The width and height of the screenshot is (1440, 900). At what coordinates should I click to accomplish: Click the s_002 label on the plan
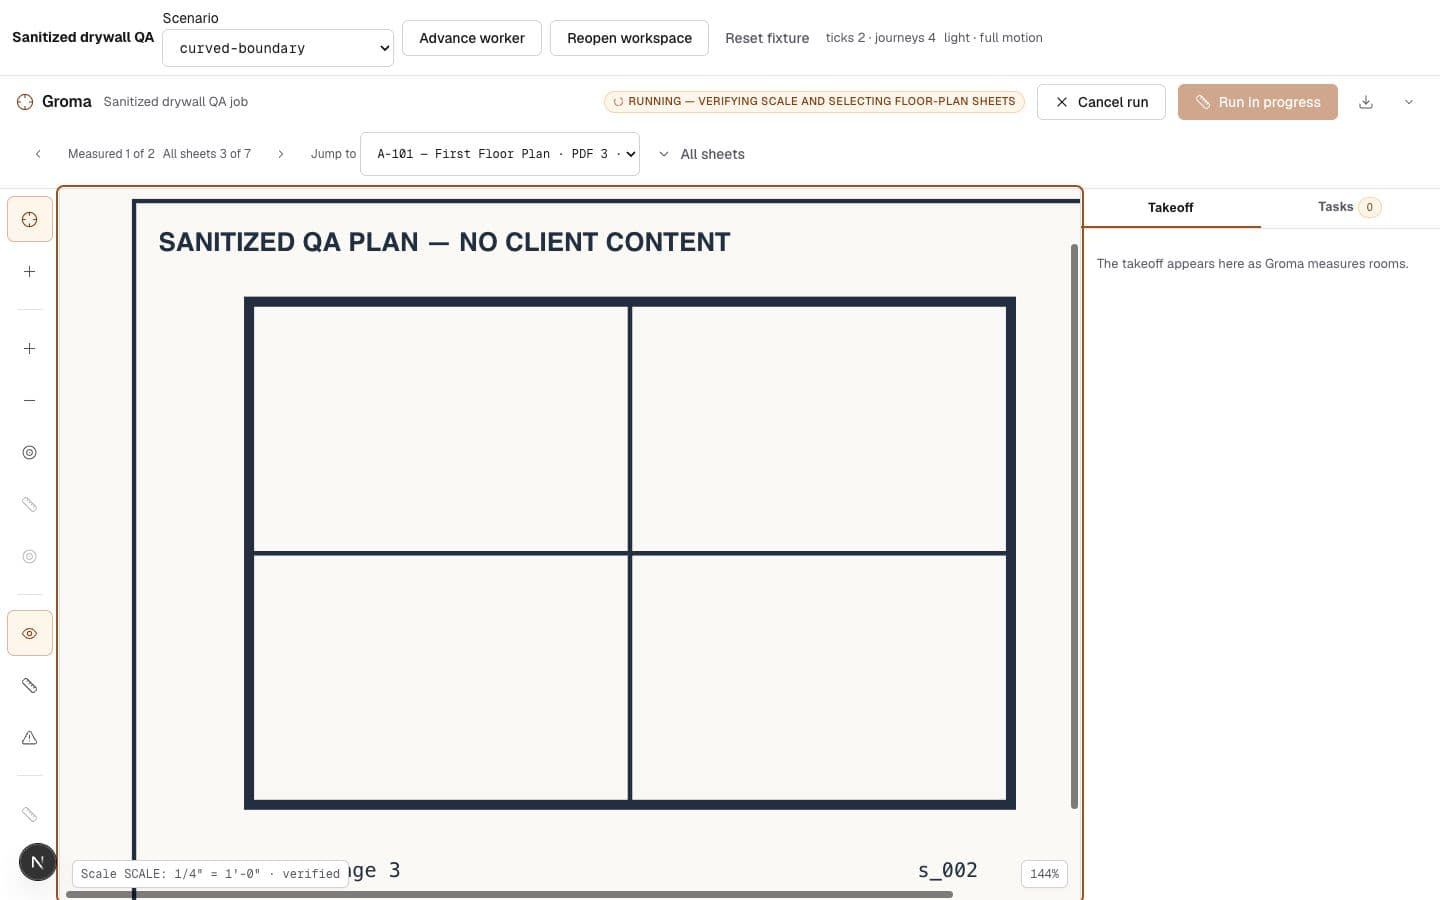click(x=948, y=870)
